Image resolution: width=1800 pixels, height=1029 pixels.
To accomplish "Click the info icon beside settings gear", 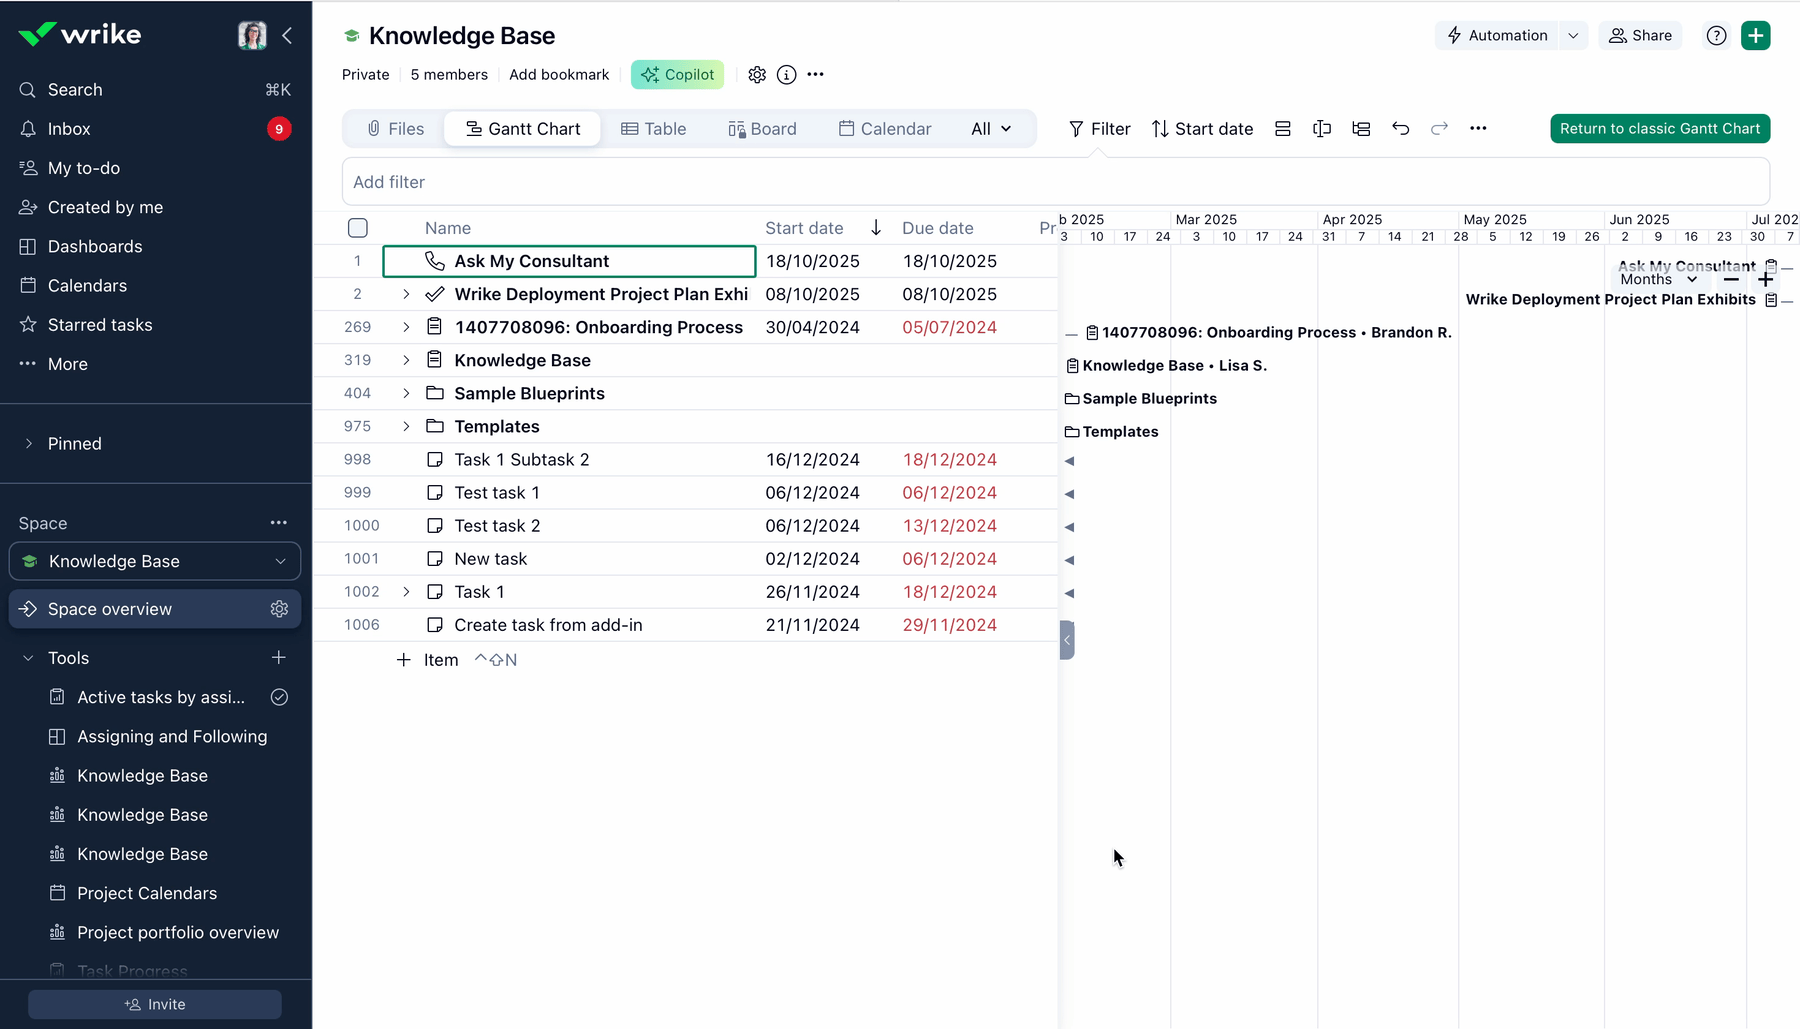I will pyautogui.click(x=787, y=75).
